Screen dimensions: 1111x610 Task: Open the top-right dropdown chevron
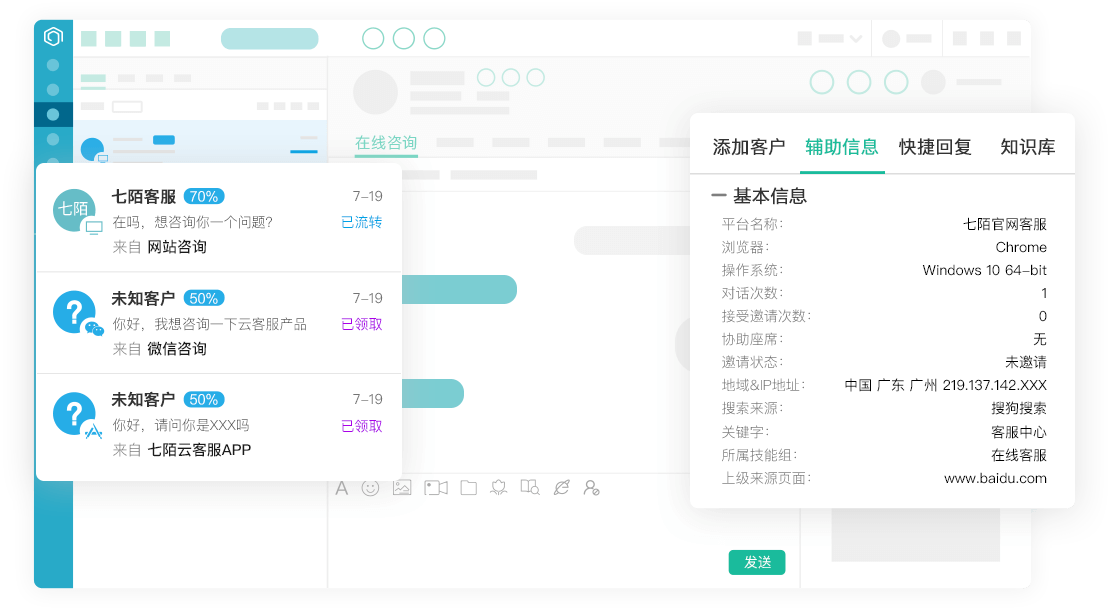click(855, 38)
